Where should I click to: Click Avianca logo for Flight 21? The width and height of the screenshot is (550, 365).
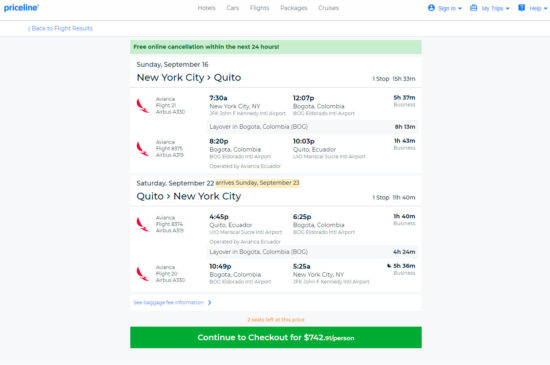pyautogui.click(x=142, y=106)
